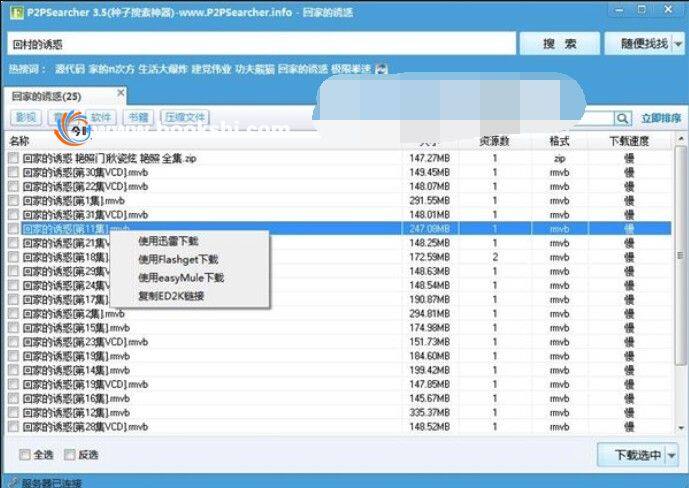
Task: Select the row 第19集.rmvb
Action: 339,356
